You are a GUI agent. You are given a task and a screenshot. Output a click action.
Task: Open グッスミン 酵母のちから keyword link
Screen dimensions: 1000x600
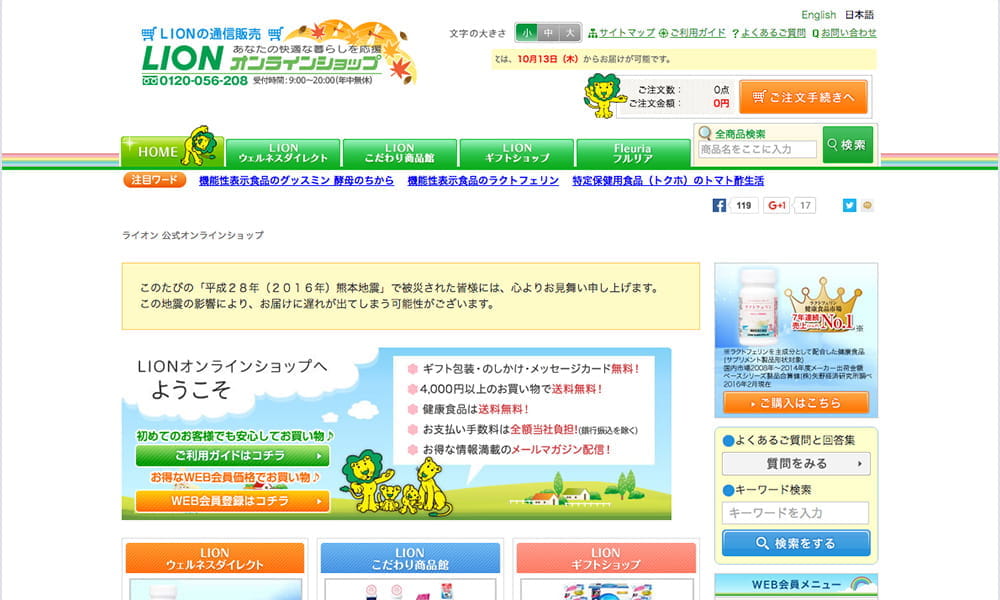(x=297, y=180)
